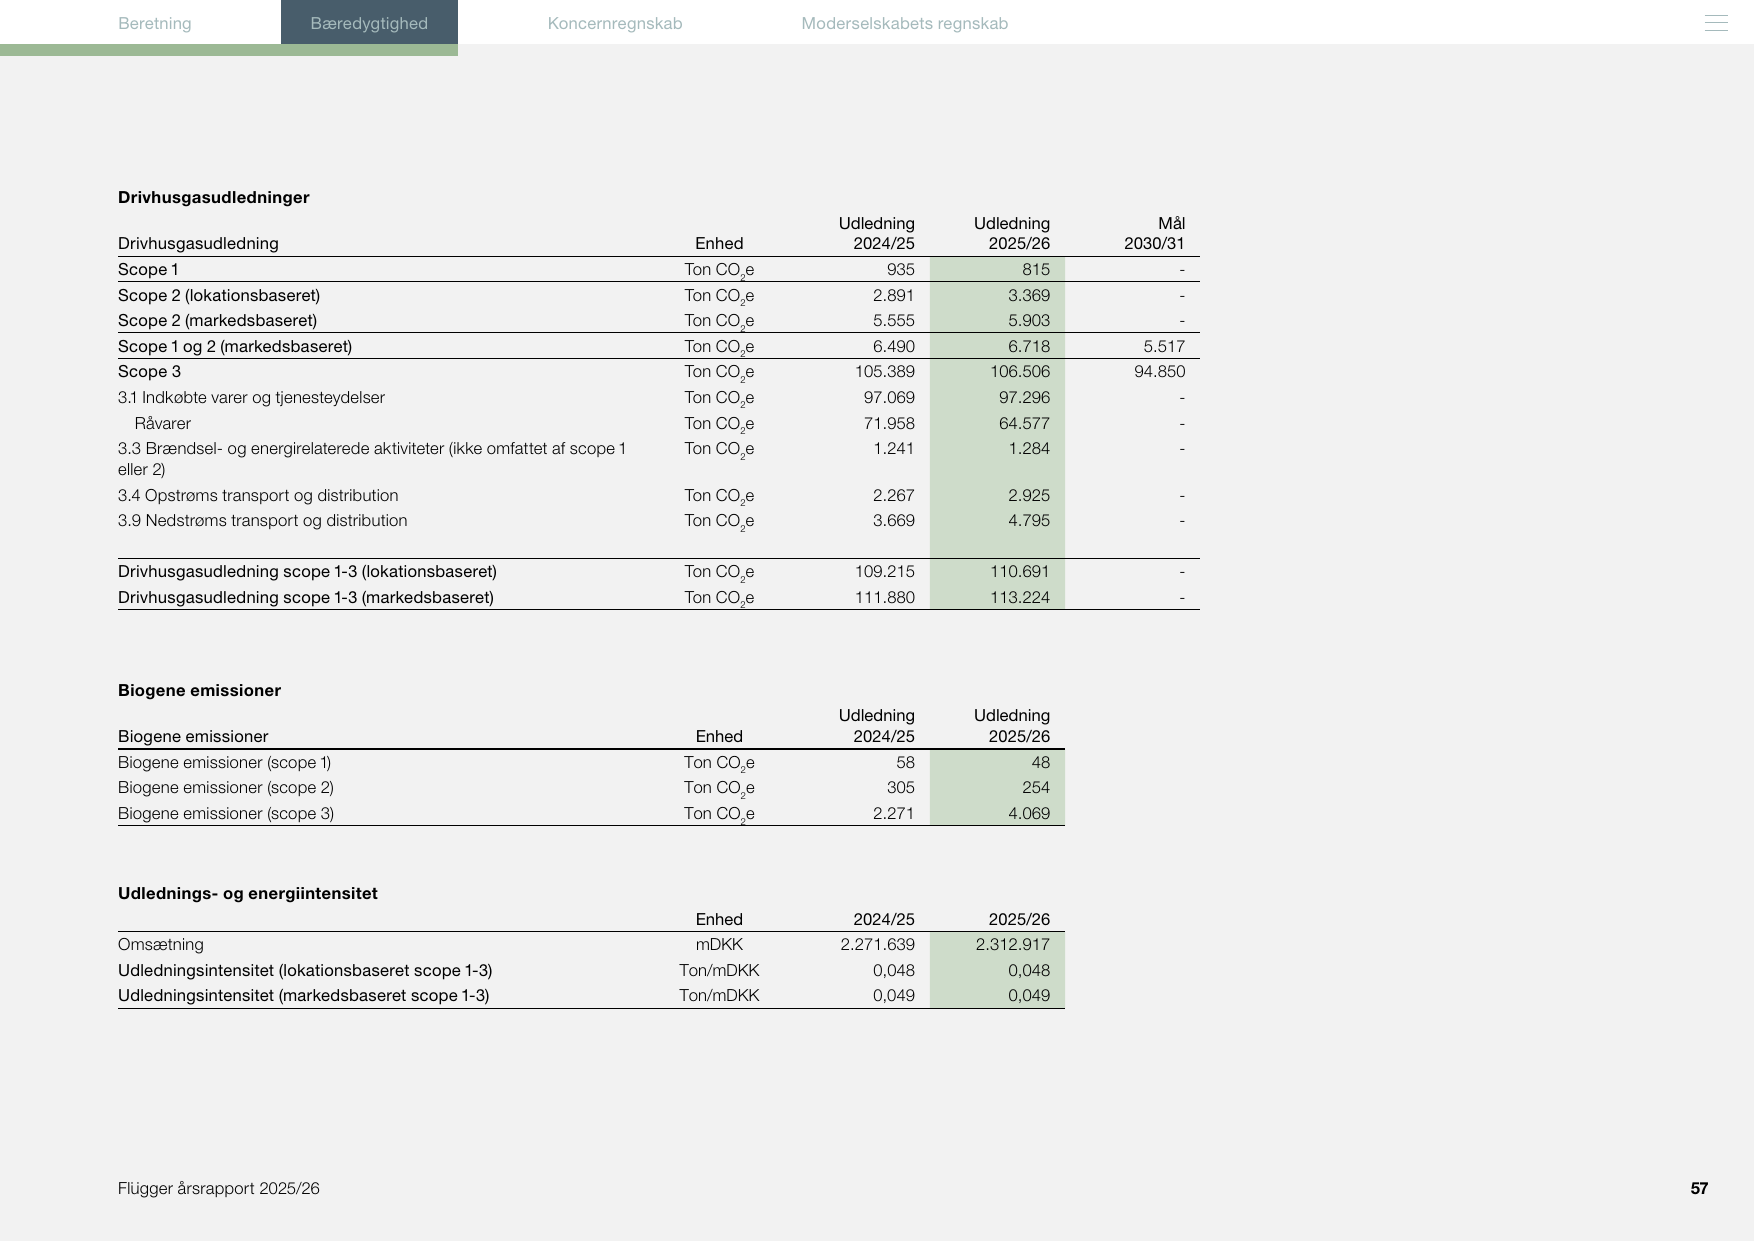Image resolution: width=1754 pixels, height=1241 pixels.
Task: Click the value "4.069" for biogene scope 3
Action: (1029, 813)
